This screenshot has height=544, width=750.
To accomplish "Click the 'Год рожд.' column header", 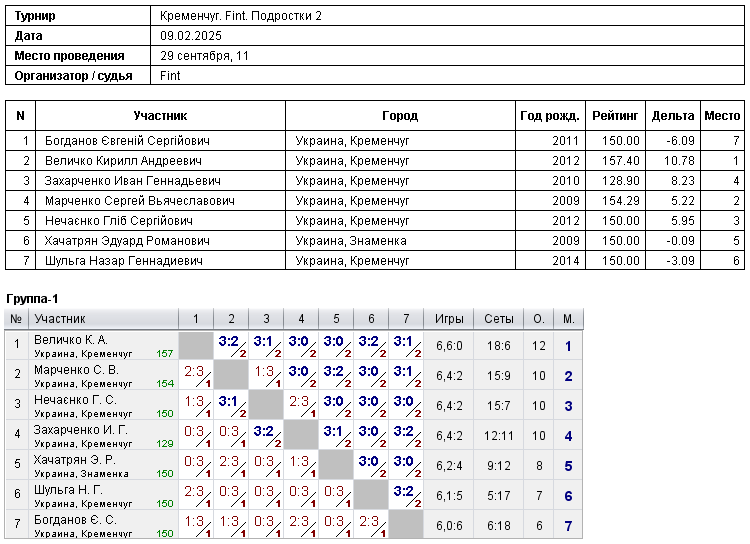I will (x=550, y=116).
